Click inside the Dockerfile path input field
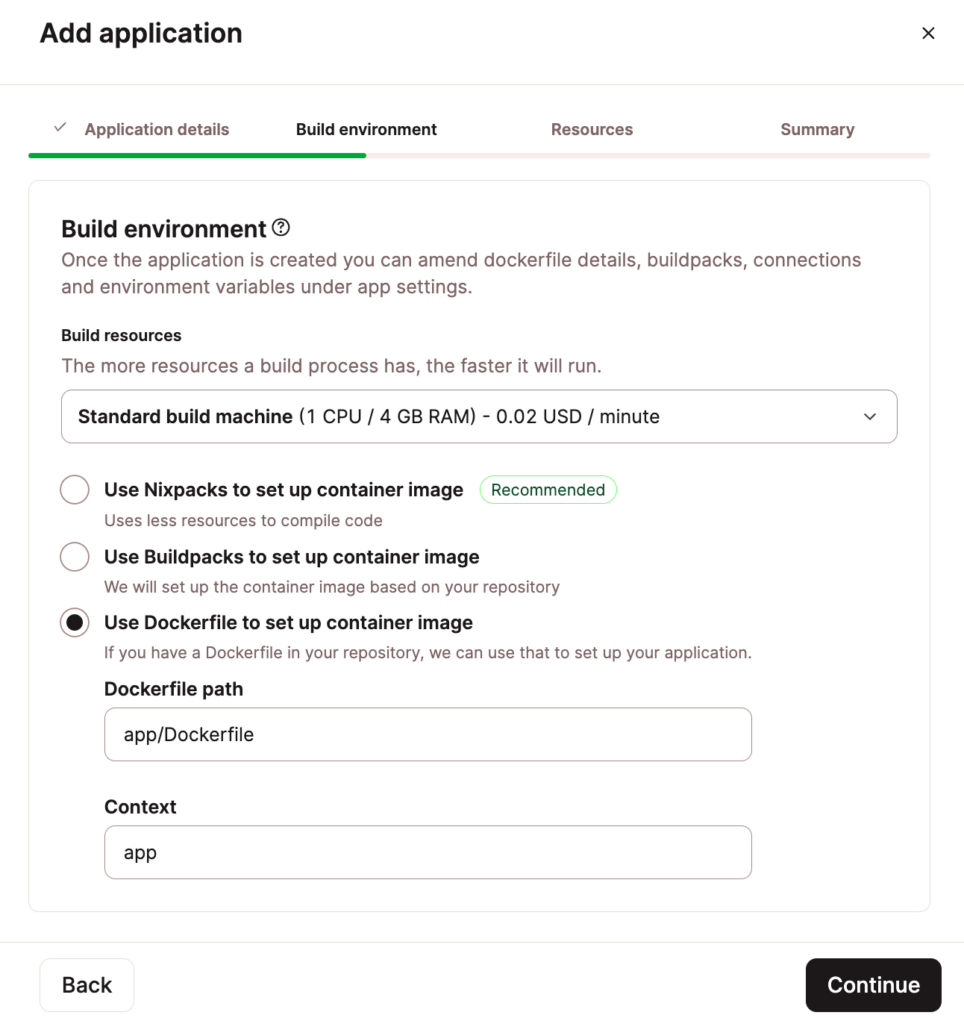 428,733
